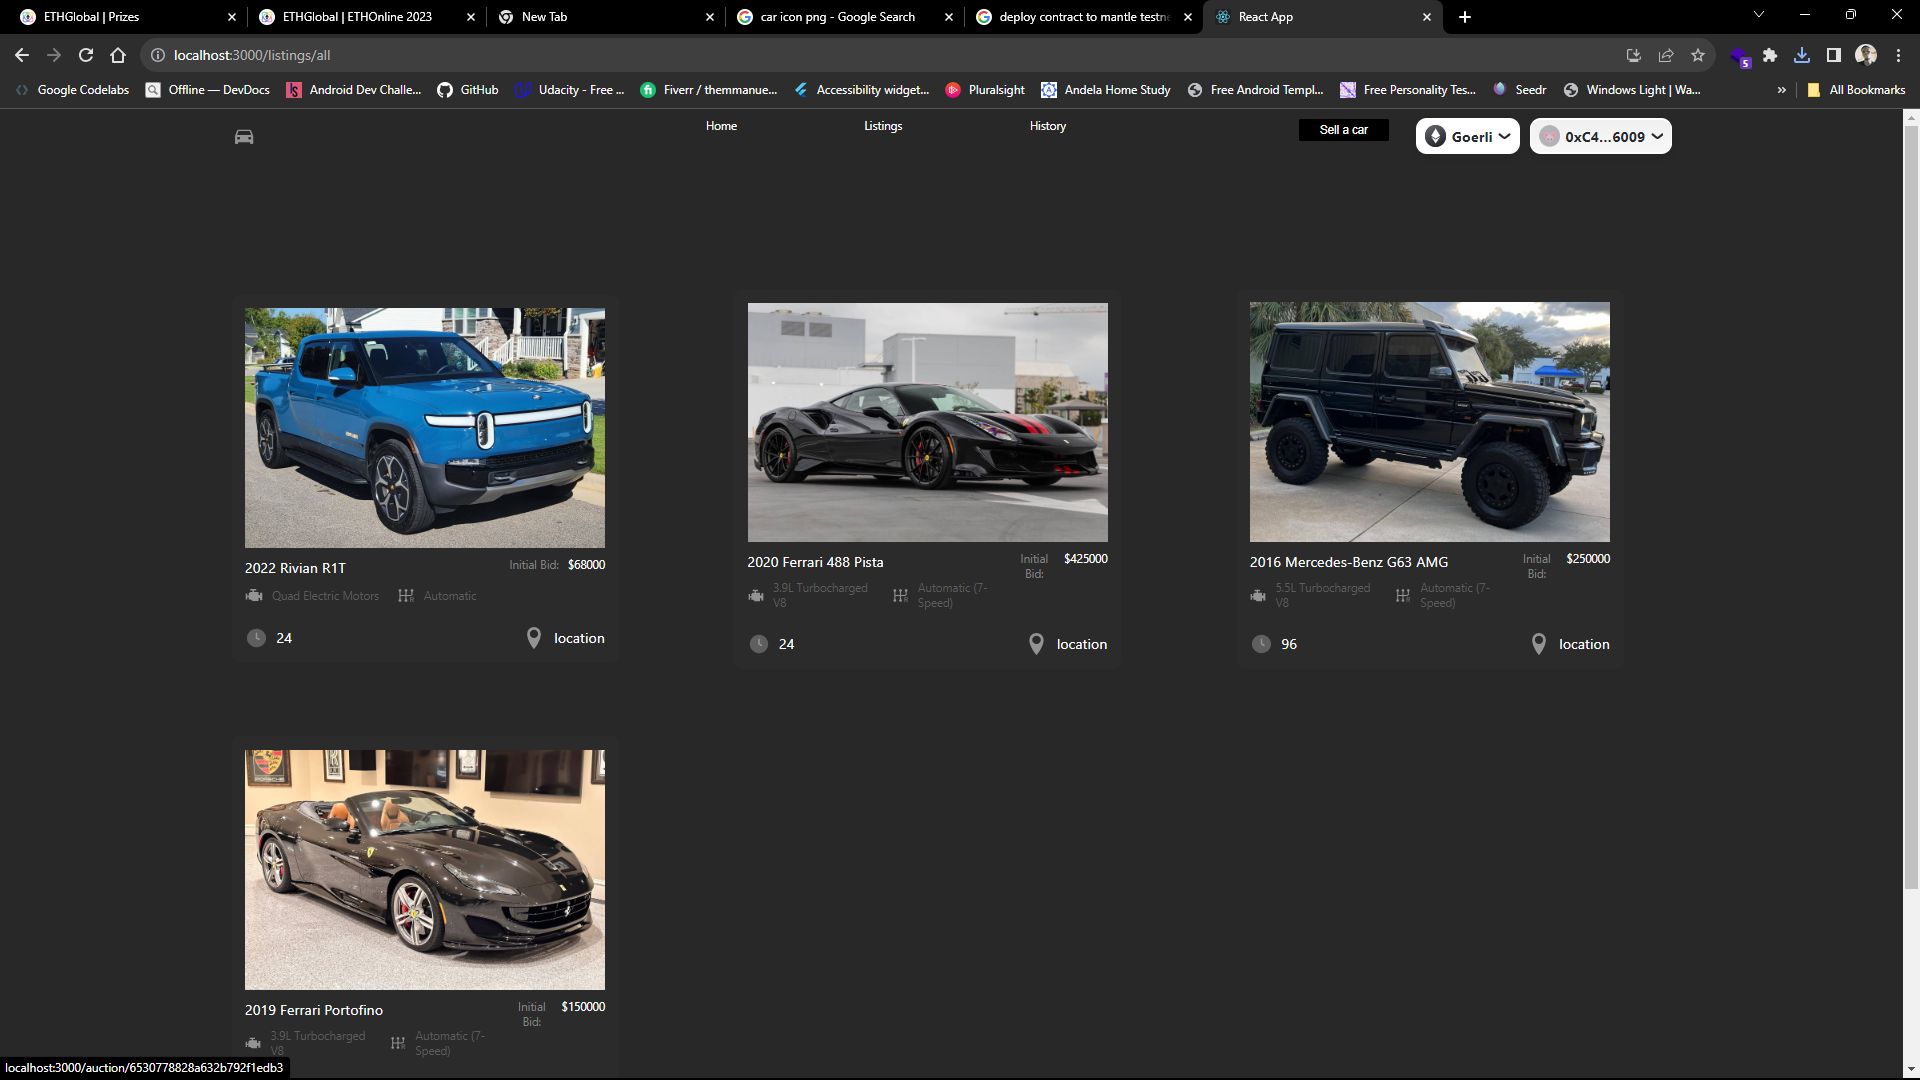Open the Home nav link

[x=721, y=126]
